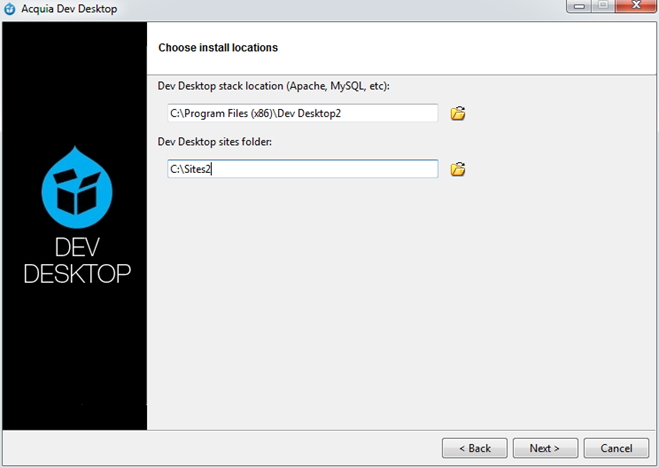Cancel the installer
This screenshot has height=468, width=659.
(x=616, y=448)
